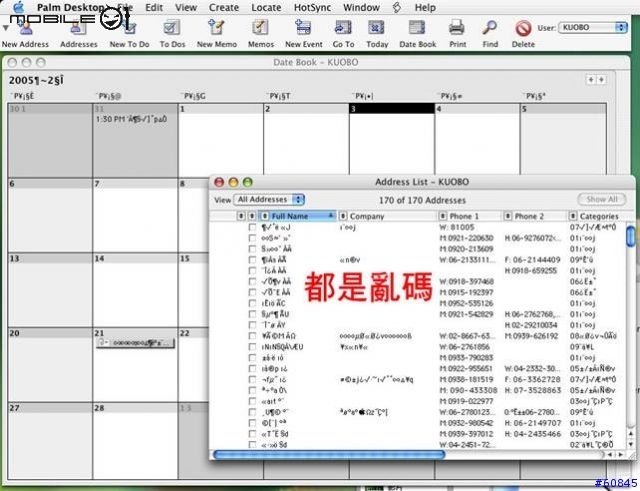
Task: Open the Window menu
Action: 361,7
